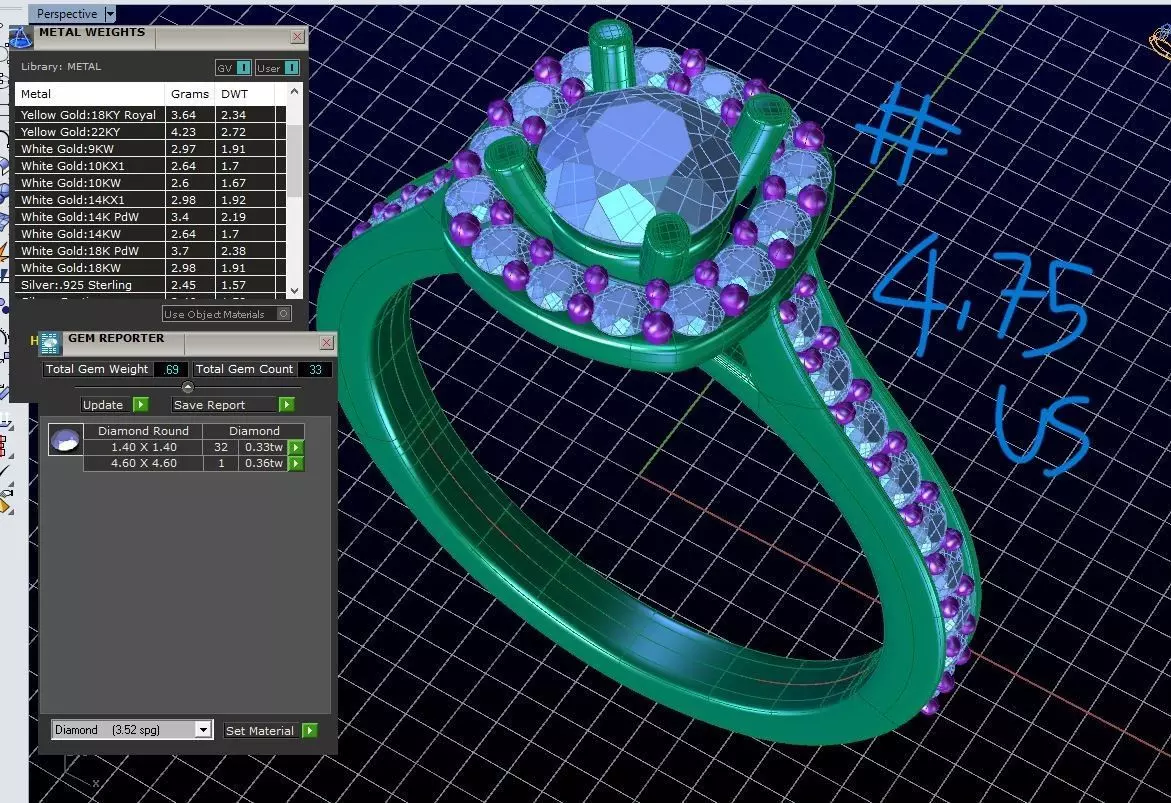The image size is (1171, 803).
Task: Select White Gold:10KW row
Action: coord(151,183)
